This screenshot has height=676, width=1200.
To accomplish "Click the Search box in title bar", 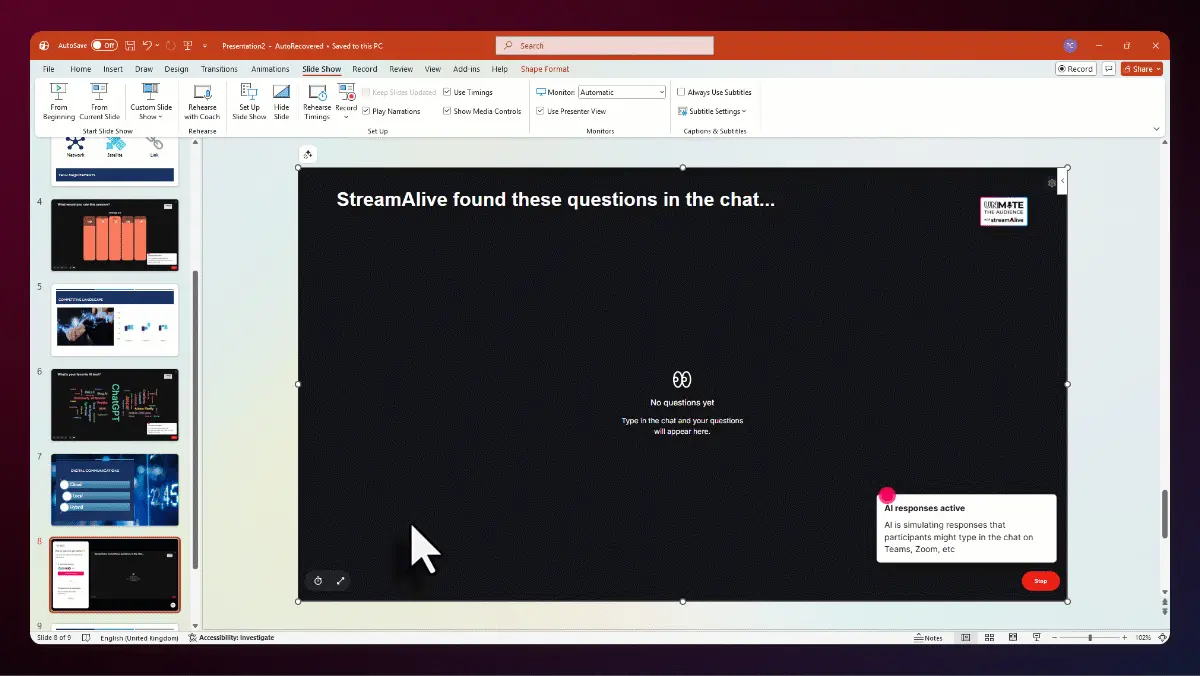I will (605, 45).
